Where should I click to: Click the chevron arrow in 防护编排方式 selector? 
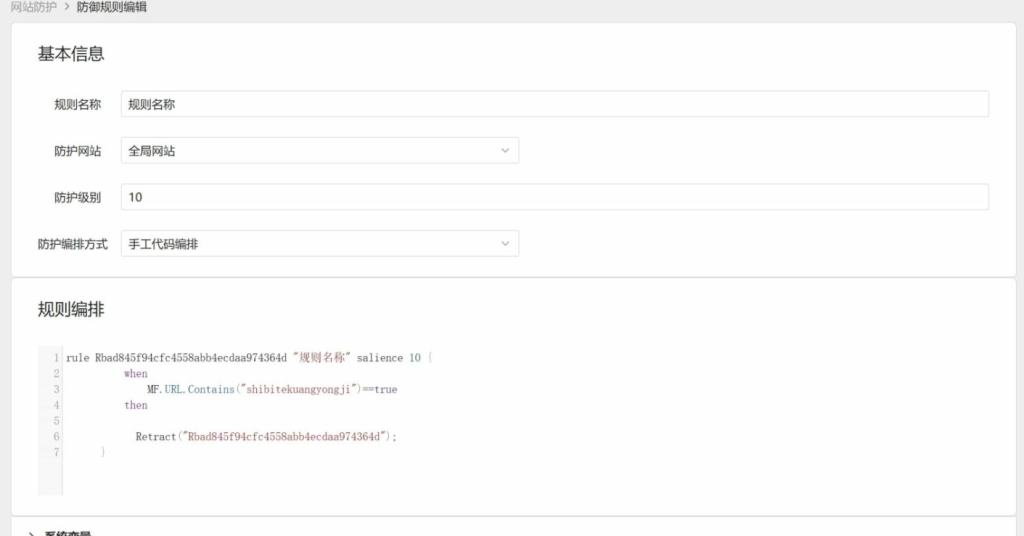tap(505, 244)
